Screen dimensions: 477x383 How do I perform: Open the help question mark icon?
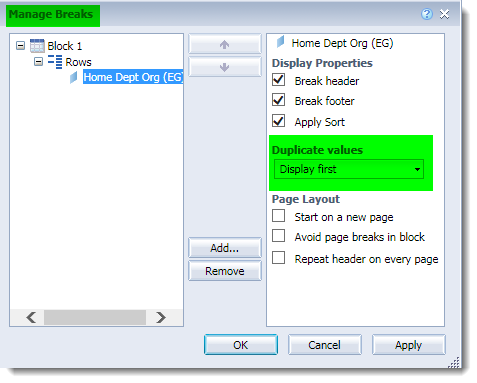point(427,14)
